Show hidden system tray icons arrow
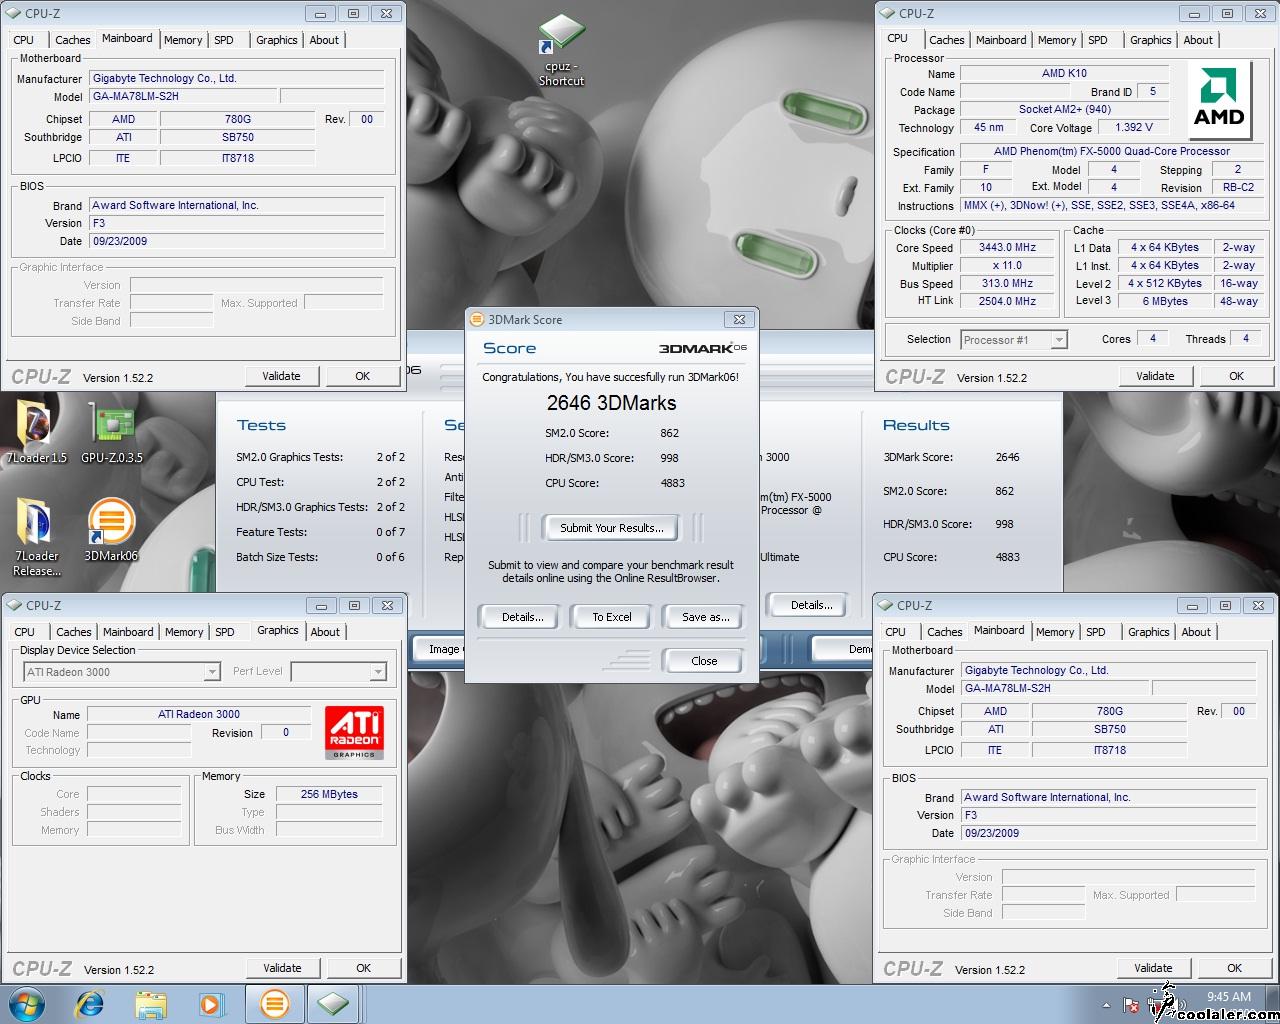 pos(1106,1005)
